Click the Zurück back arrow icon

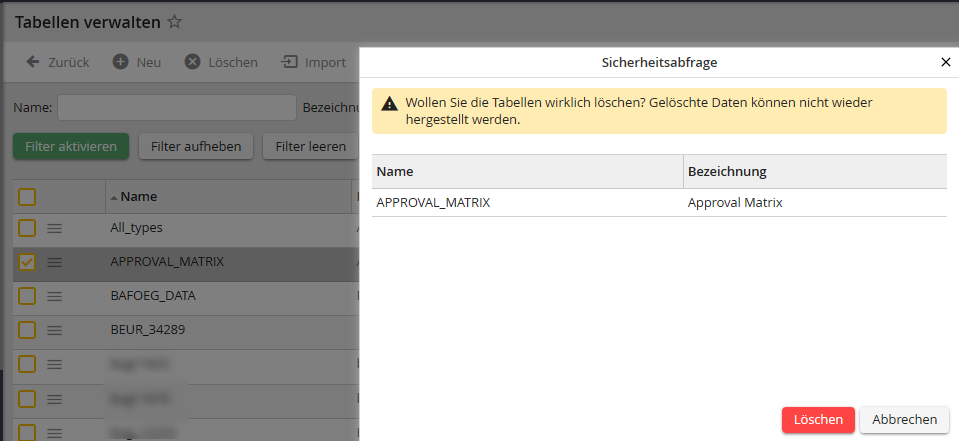(32, 62)
